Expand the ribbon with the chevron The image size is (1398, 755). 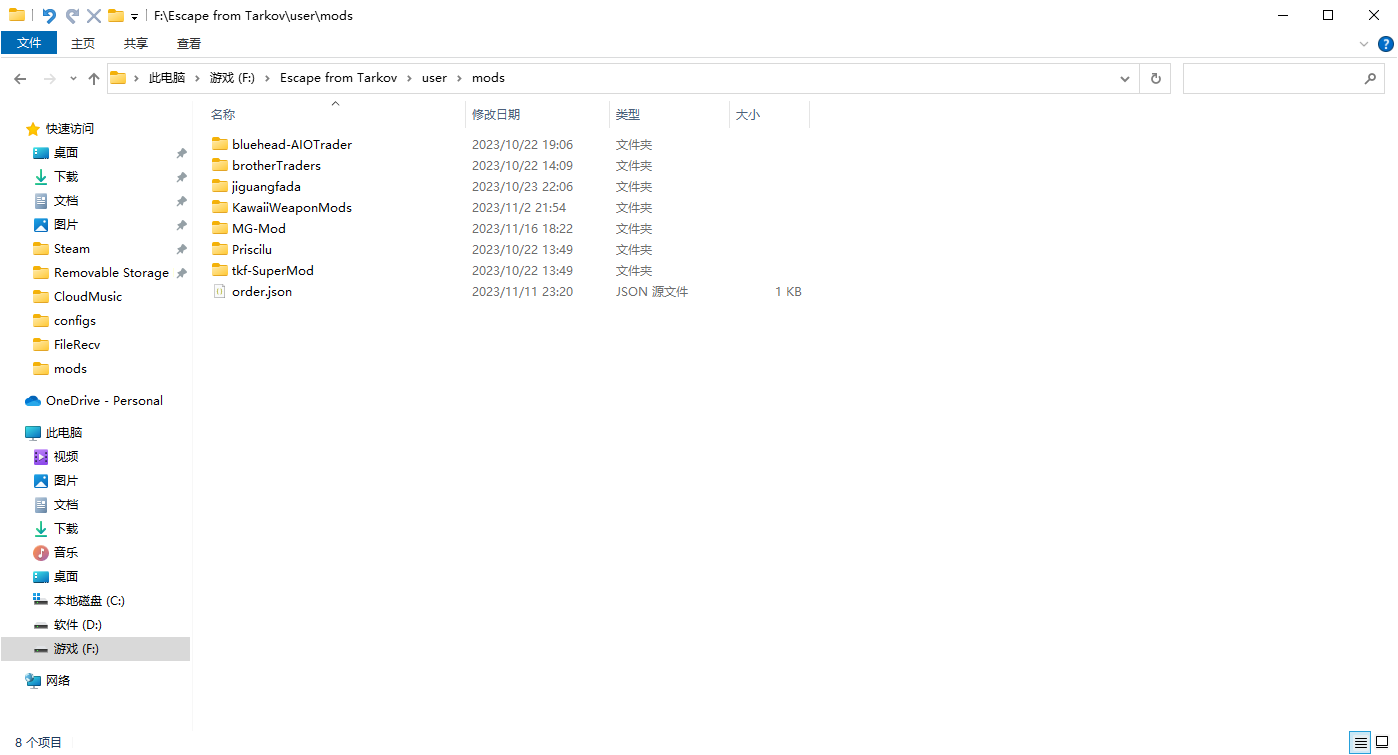click(x=1364, y=44)
